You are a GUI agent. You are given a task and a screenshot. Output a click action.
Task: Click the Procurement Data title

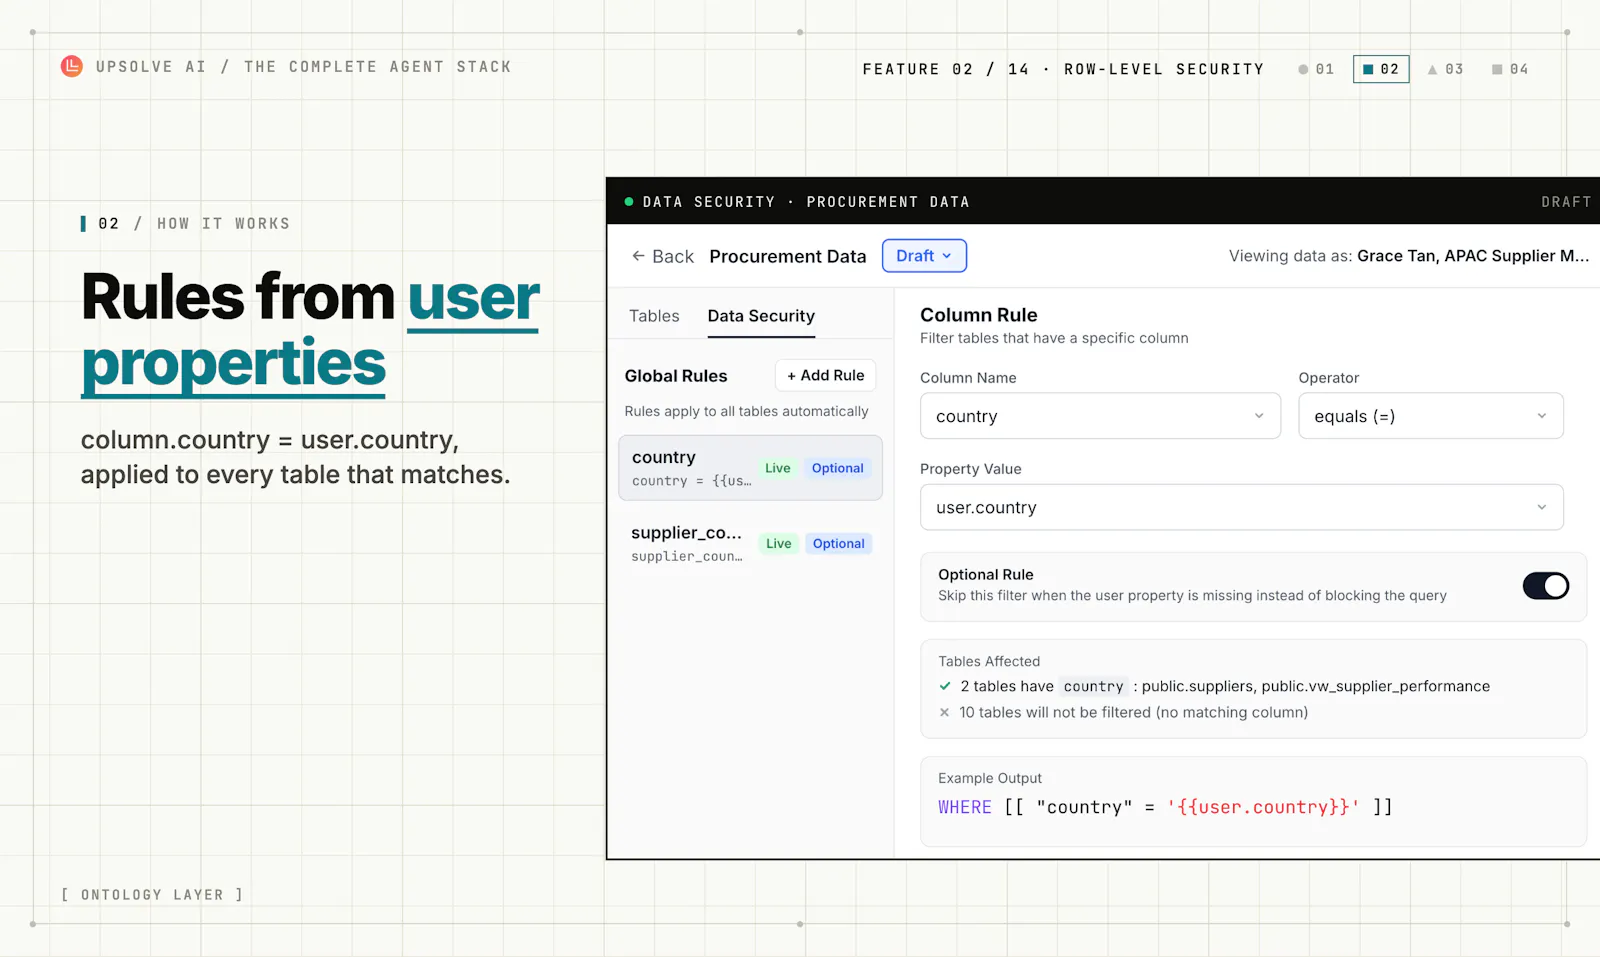point(788,257)
